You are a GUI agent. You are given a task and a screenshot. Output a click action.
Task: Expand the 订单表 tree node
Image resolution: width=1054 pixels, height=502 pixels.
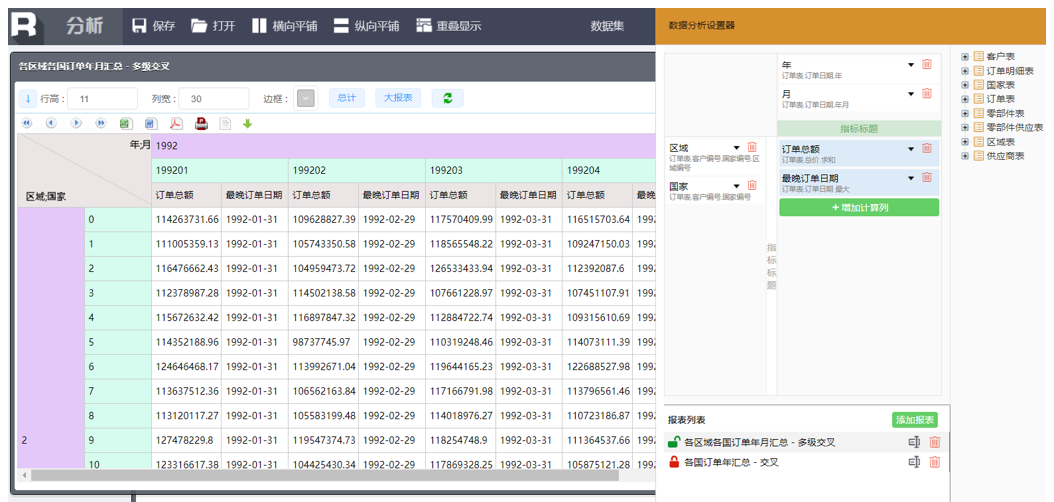pyautogui.click(x=965, y=99)
